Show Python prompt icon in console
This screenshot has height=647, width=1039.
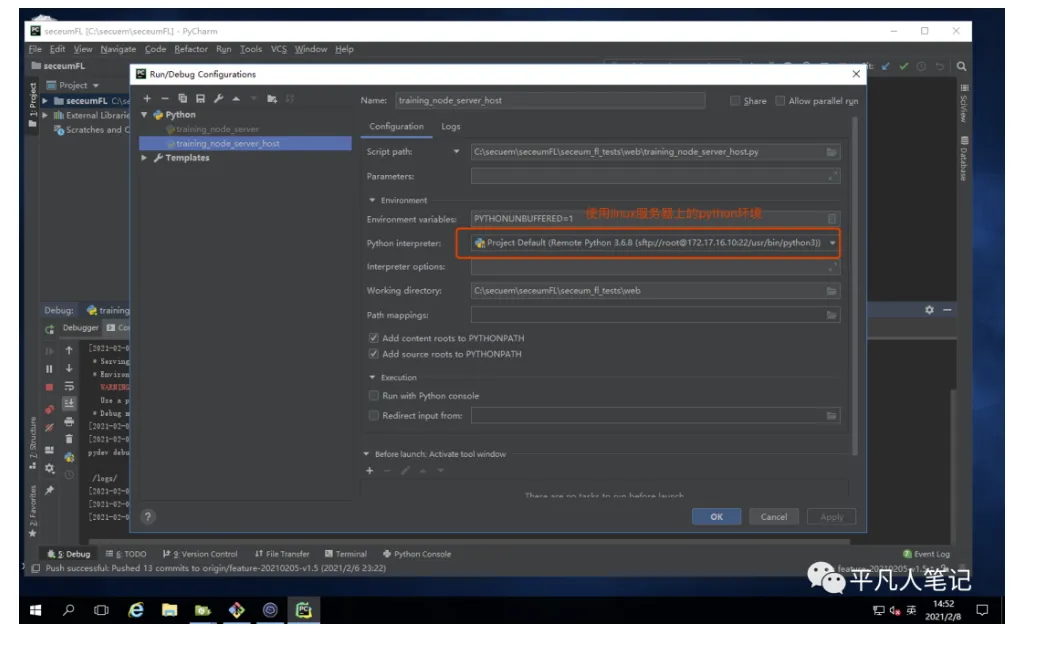69,457
